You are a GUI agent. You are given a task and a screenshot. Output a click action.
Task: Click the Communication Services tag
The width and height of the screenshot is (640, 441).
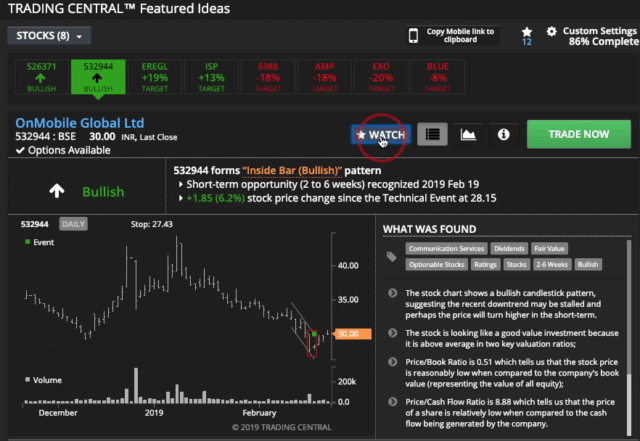click(x=446, y=249)
